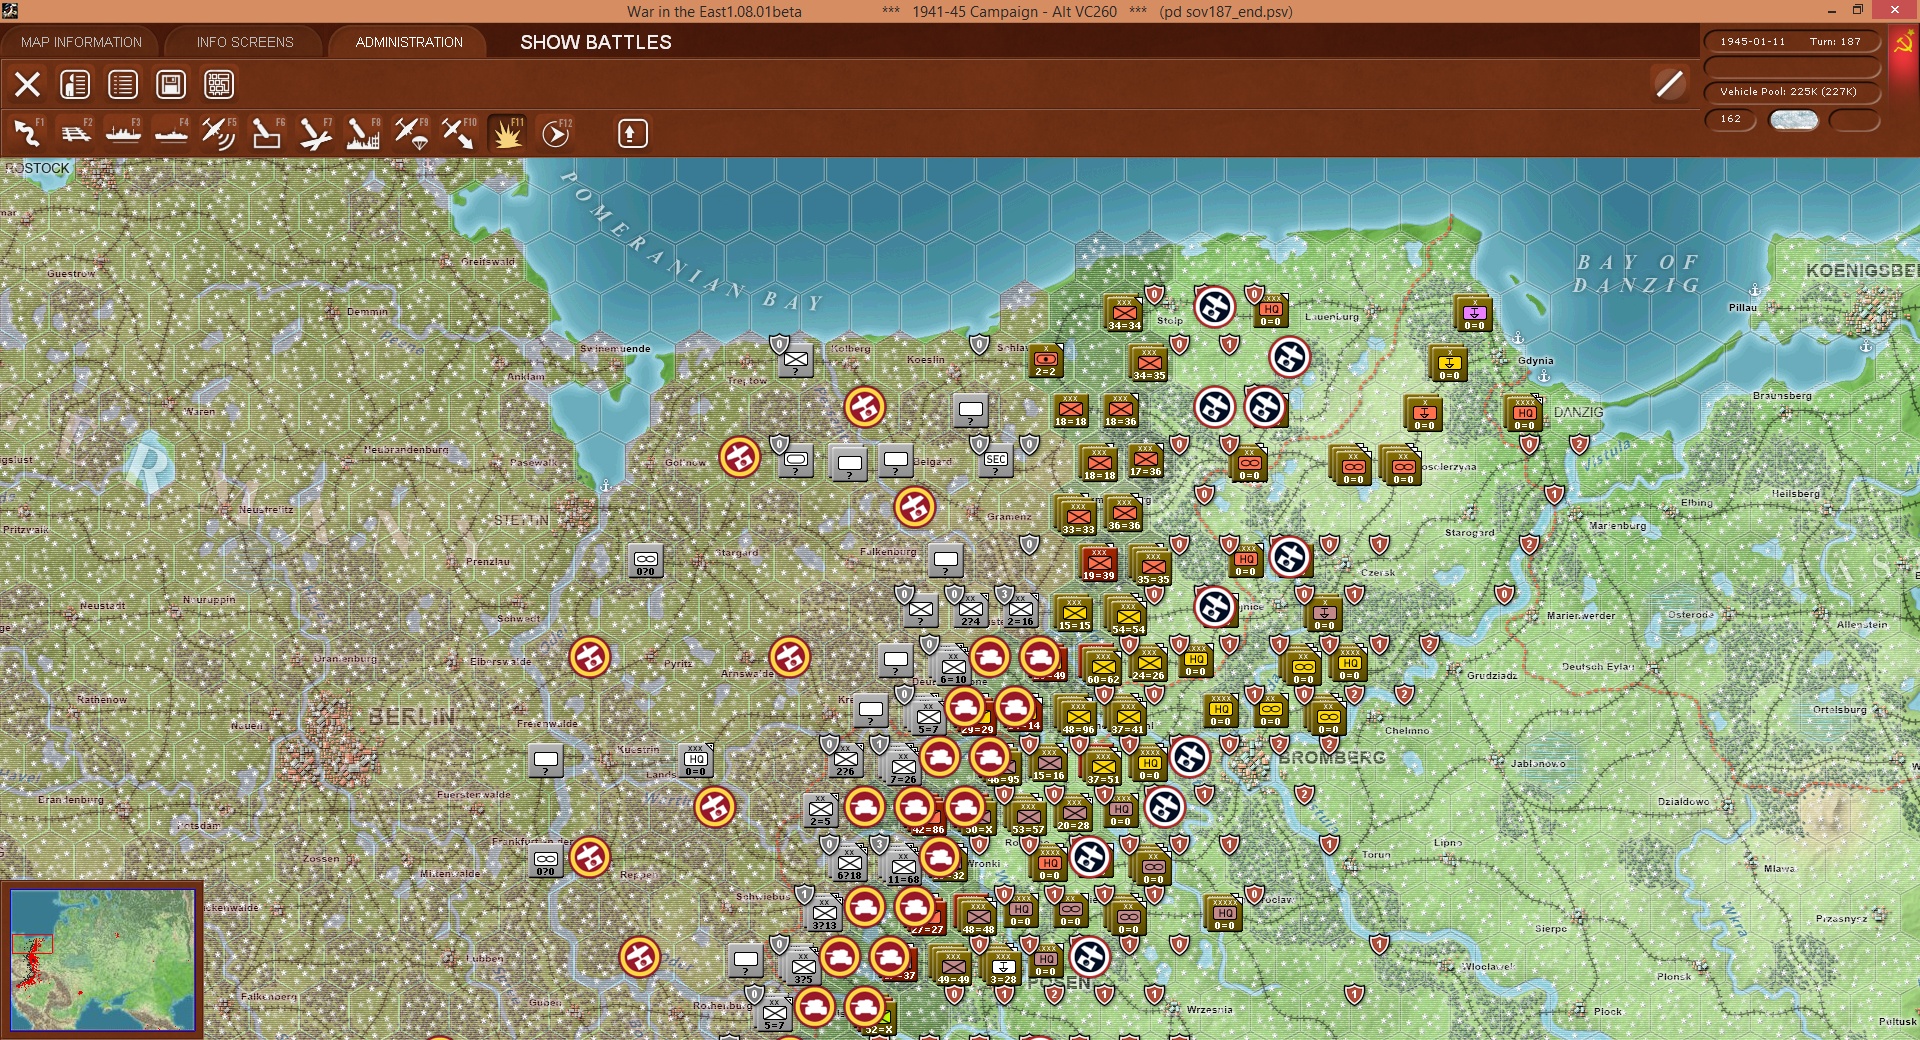Open the commander's report icon
Image resolution: width=1920 pixels, height=1040 pixels.
(x=75, y=85)
